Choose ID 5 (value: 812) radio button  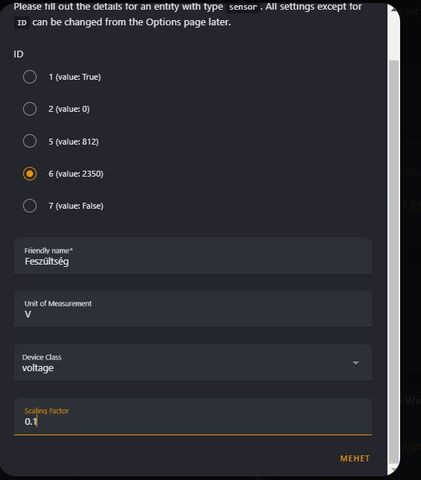tap(30, 141)
